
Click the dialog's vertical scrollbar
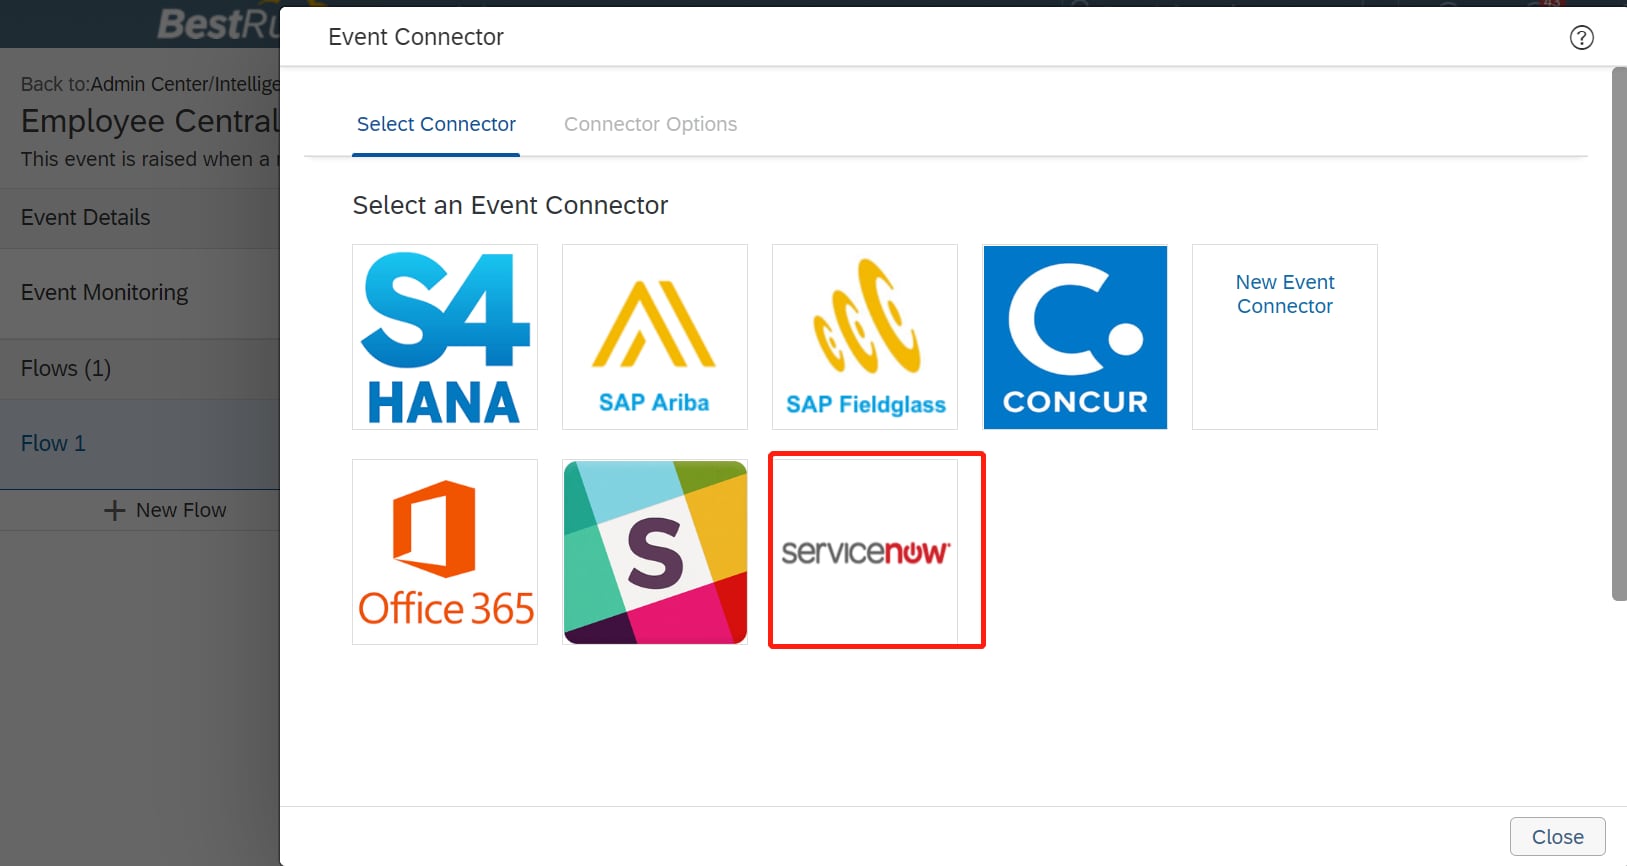[1619, 334]
